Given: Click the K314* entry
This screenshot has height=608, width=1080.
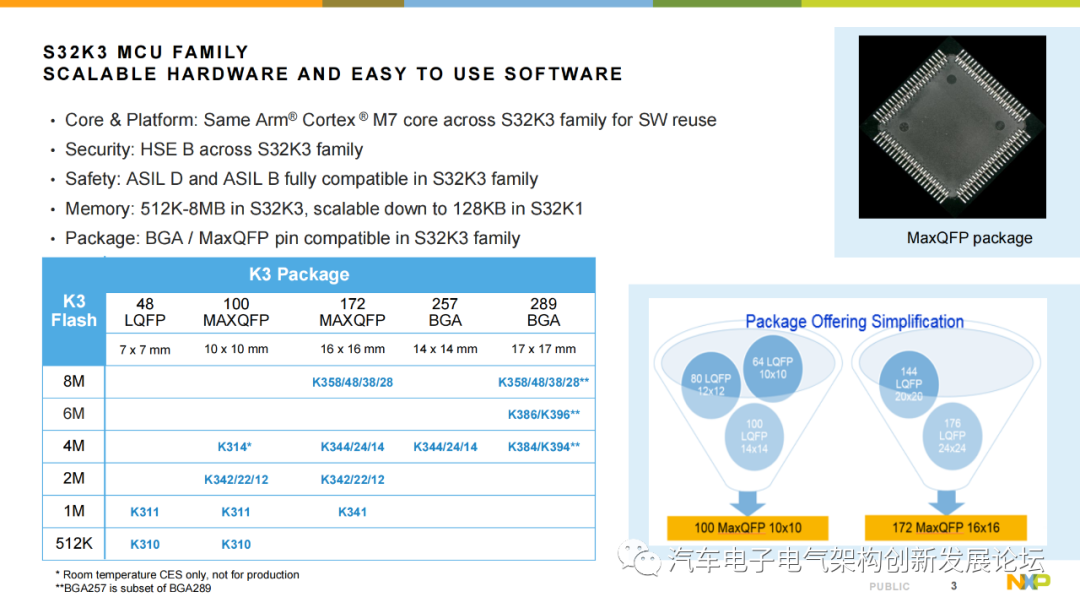Looking at the screenshot, I should (234, 447).
